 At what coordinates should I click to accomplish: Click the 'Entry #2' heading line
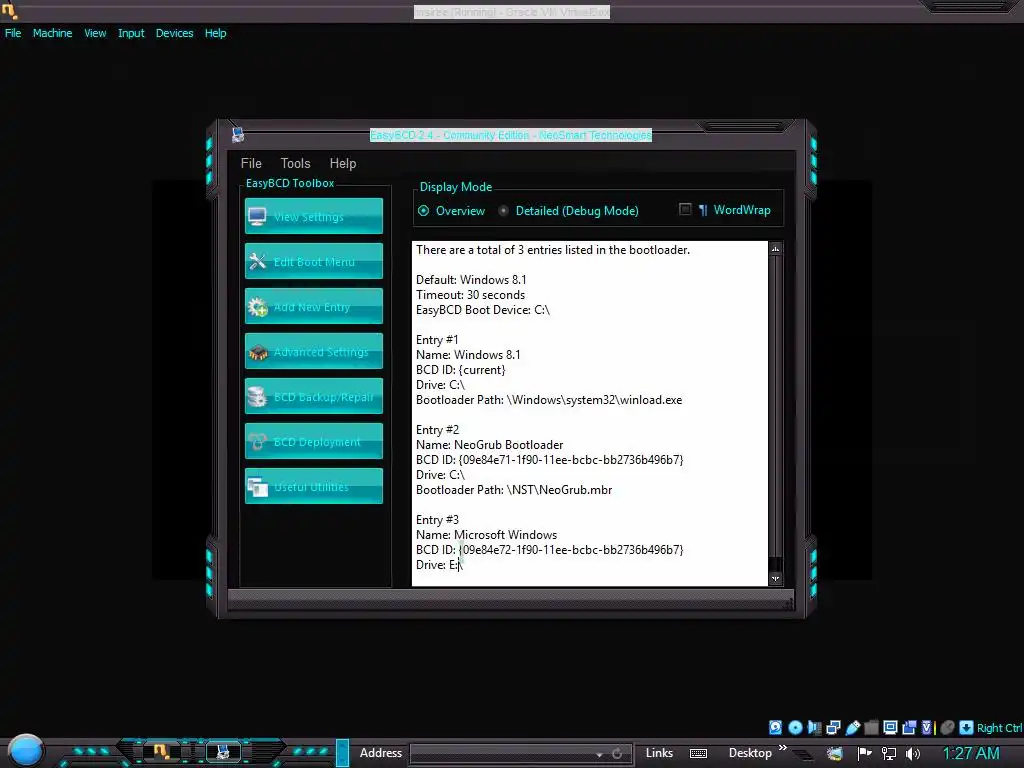(438, 430)
